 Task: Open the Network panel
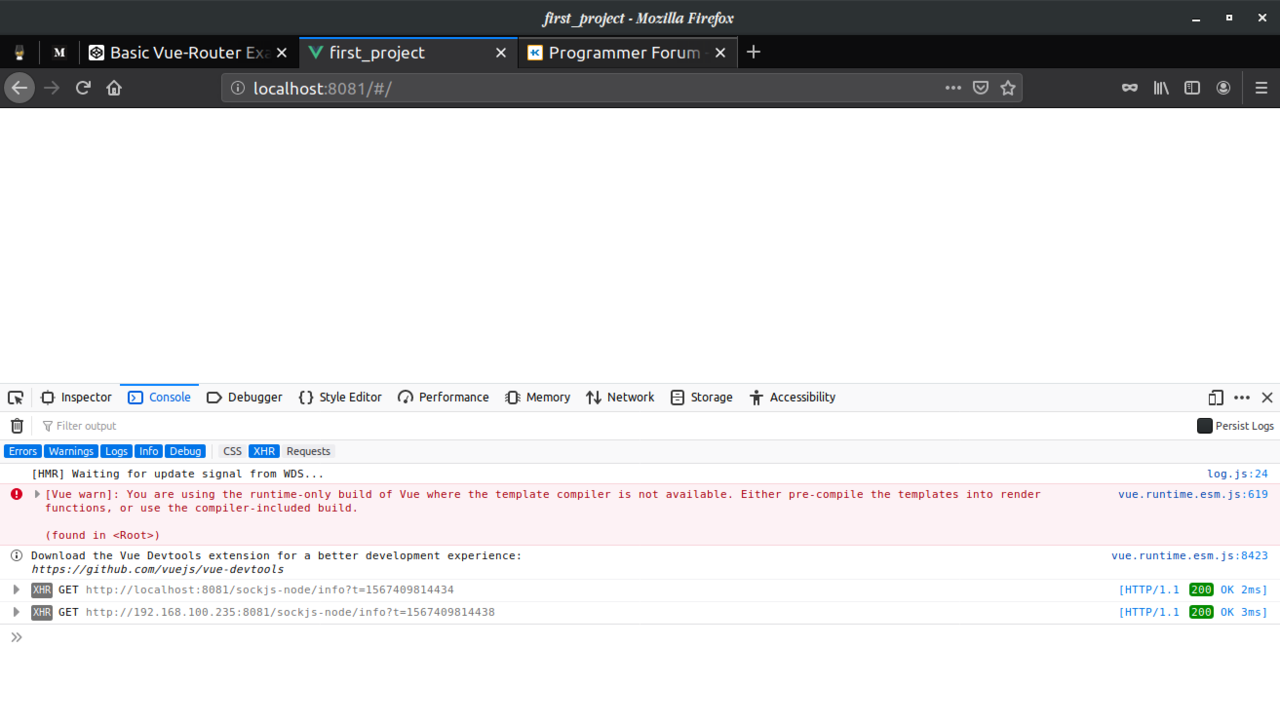point(620,397)
